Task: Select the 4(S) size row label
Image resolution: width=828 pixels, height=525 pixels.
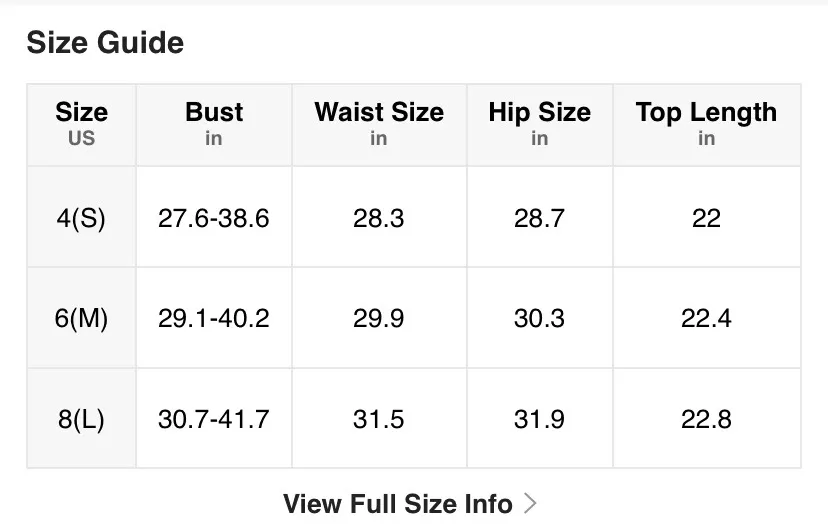Action: [81, 217]
